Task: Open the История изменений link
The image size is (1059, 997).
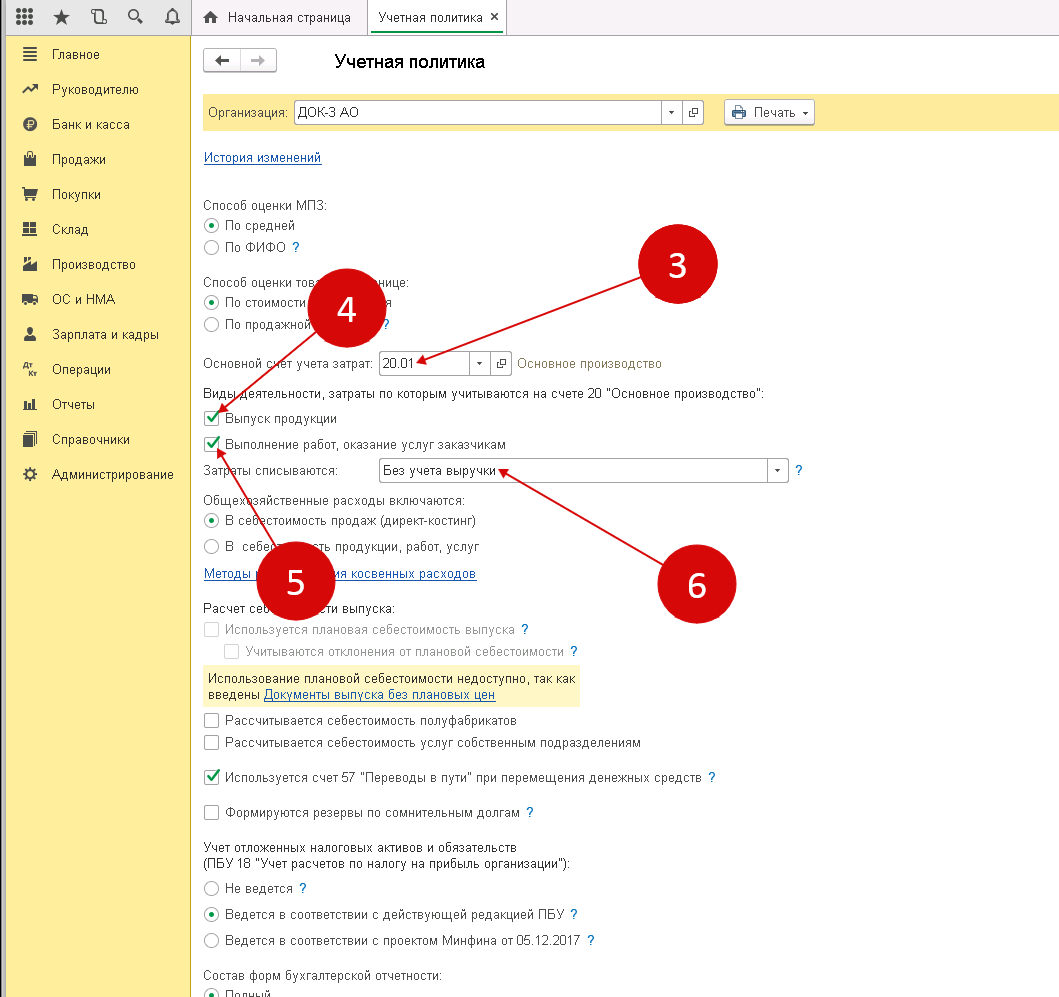Action: point(263,158)
